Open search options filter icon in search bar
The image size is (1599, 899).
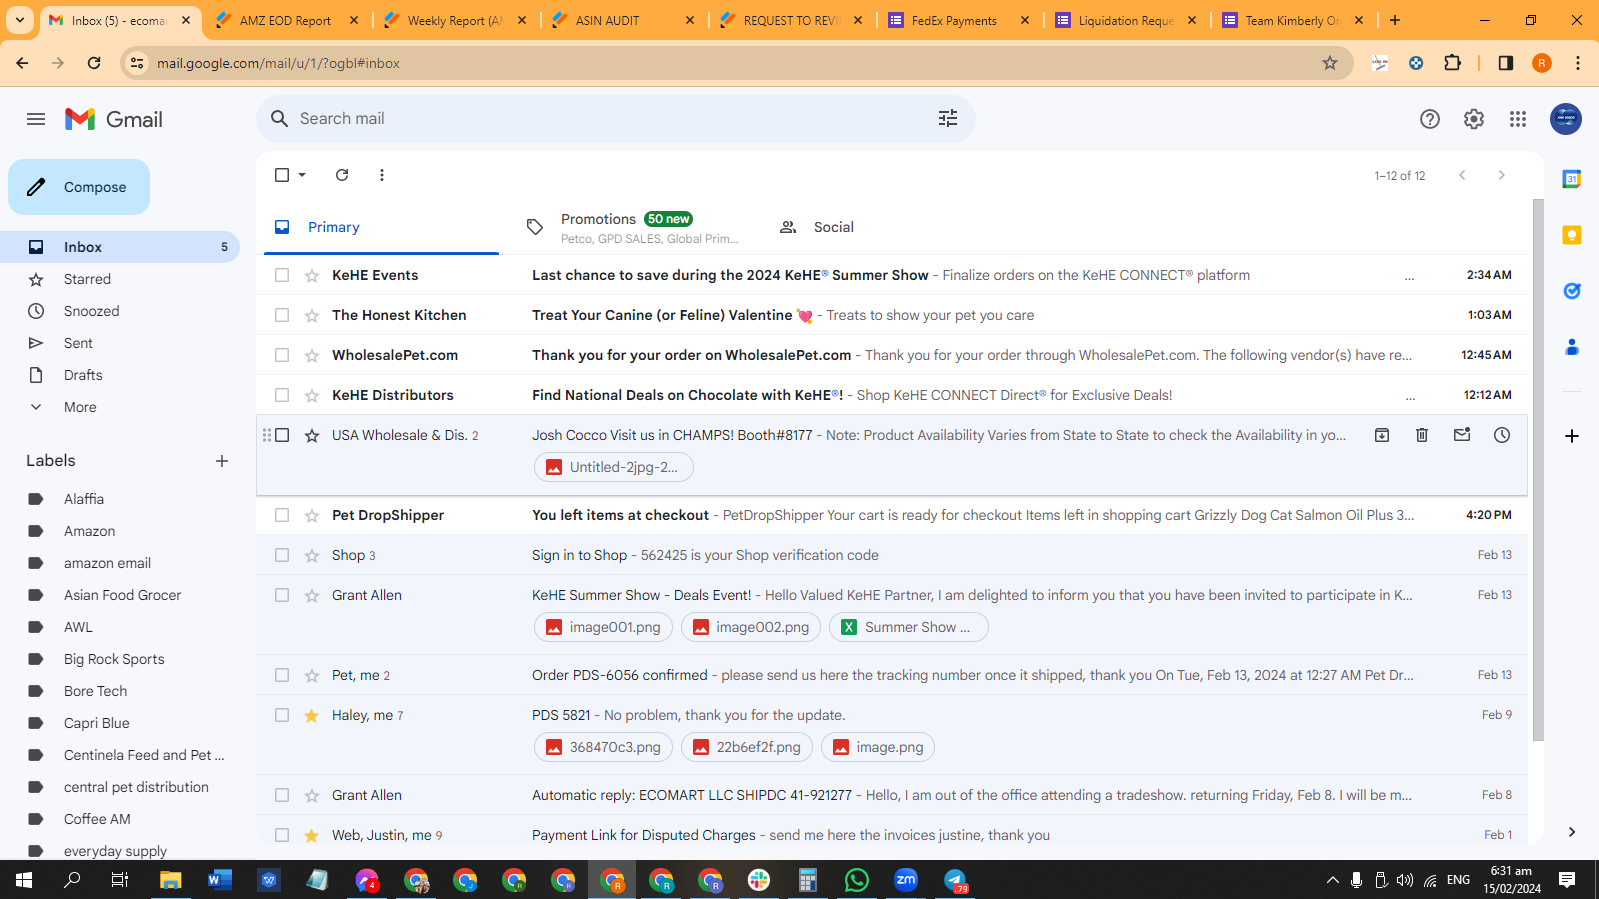tap(948, 118)
